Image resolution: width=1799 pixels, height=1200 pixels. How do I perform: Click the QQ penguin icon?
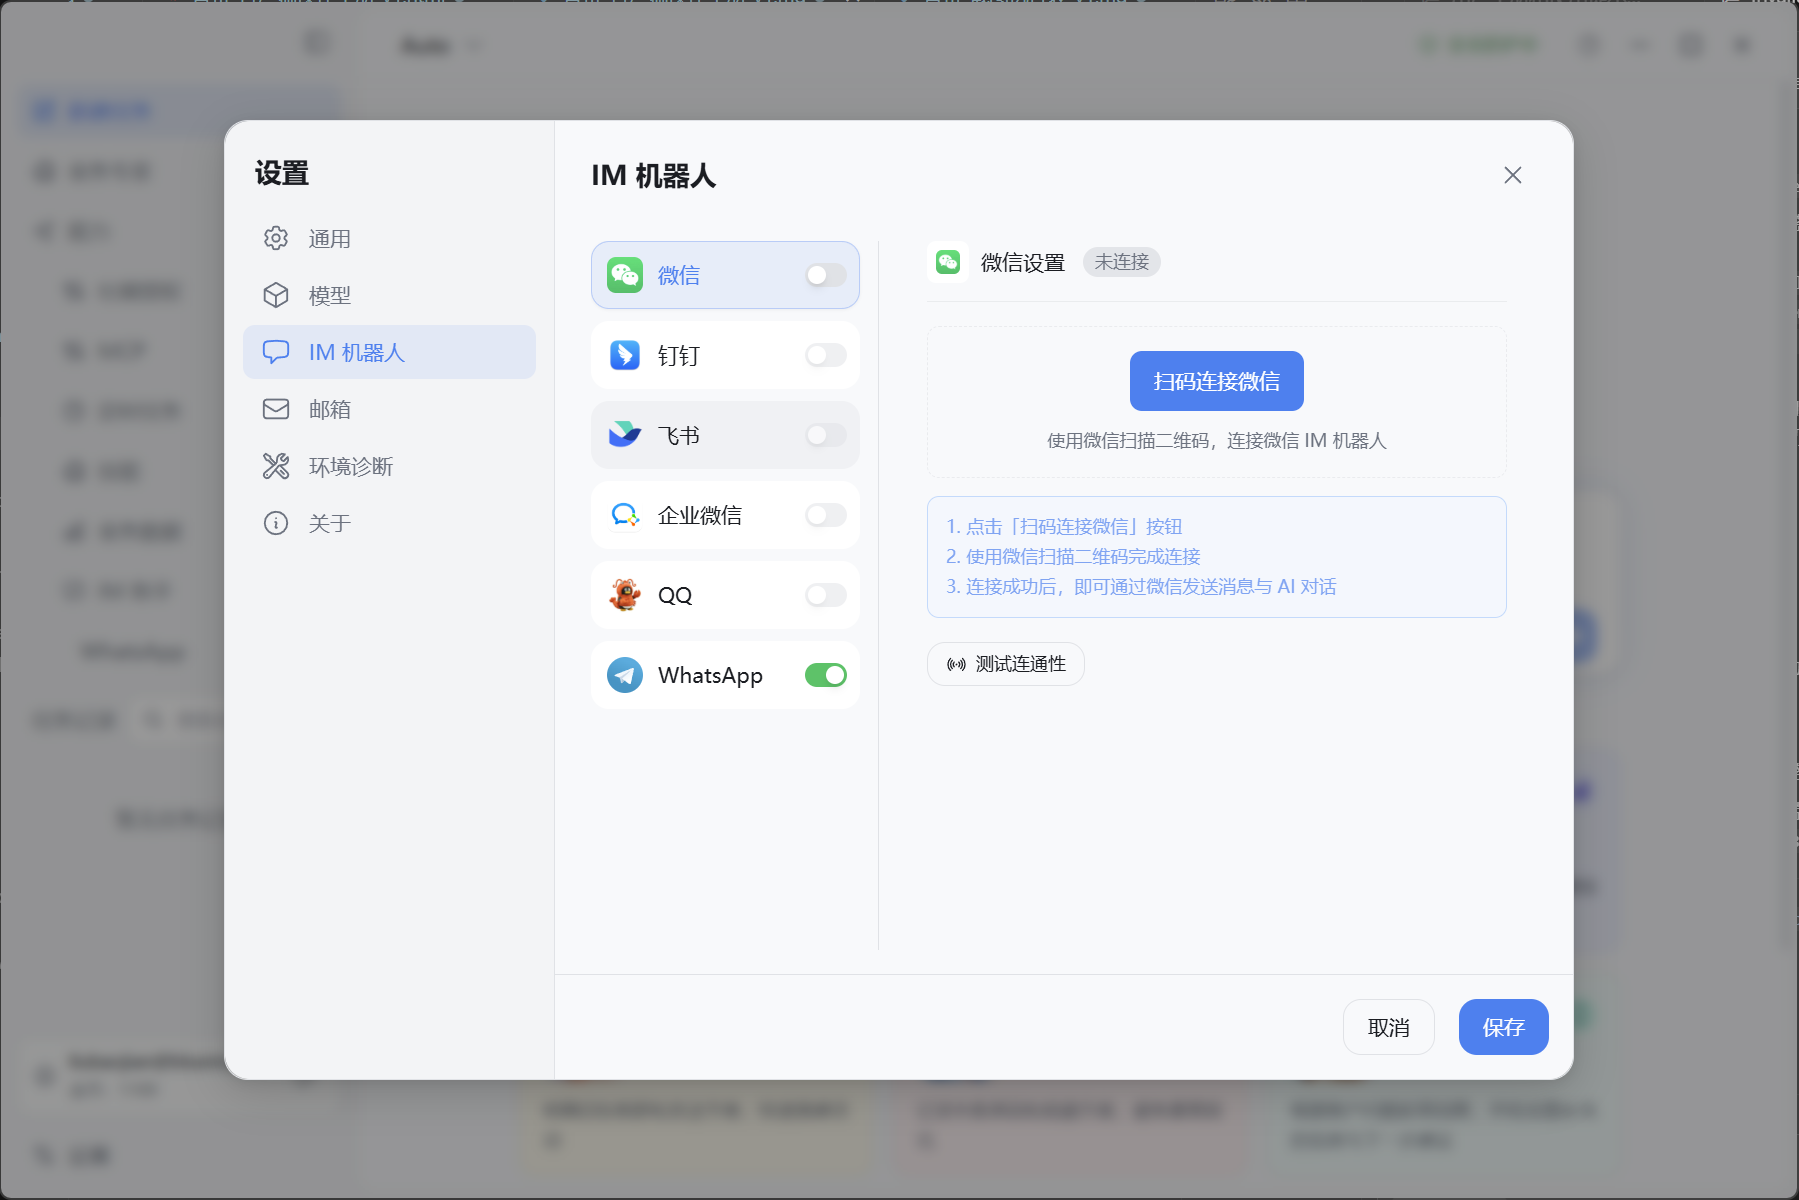(x=625, y=595)
